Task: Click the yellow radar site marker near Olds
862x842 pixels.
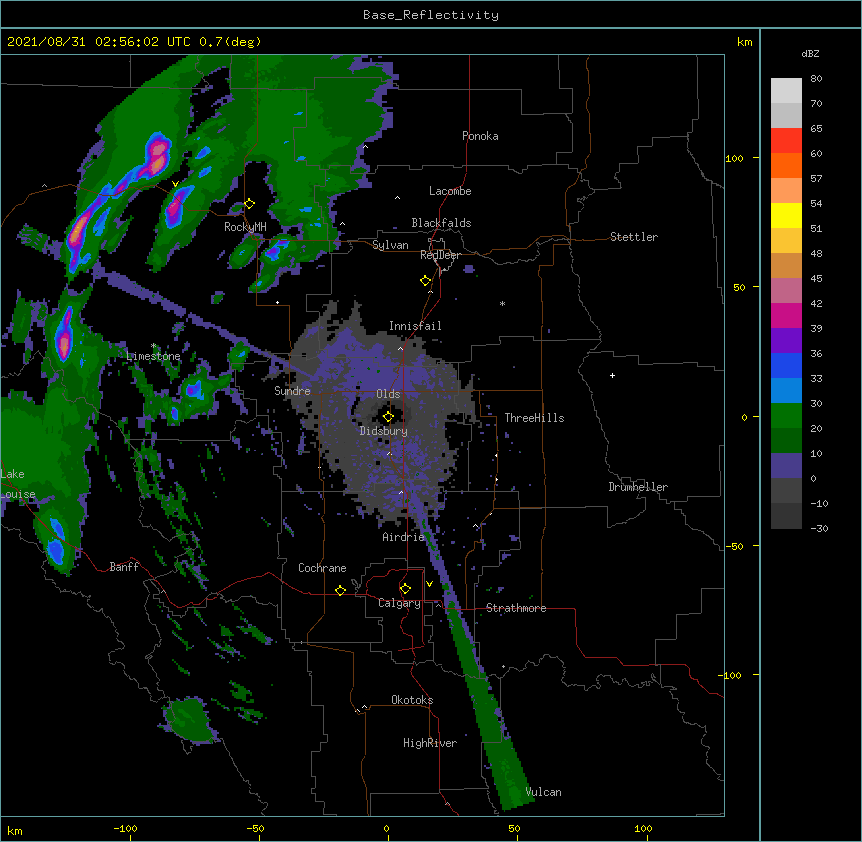Action: [388, 417]
